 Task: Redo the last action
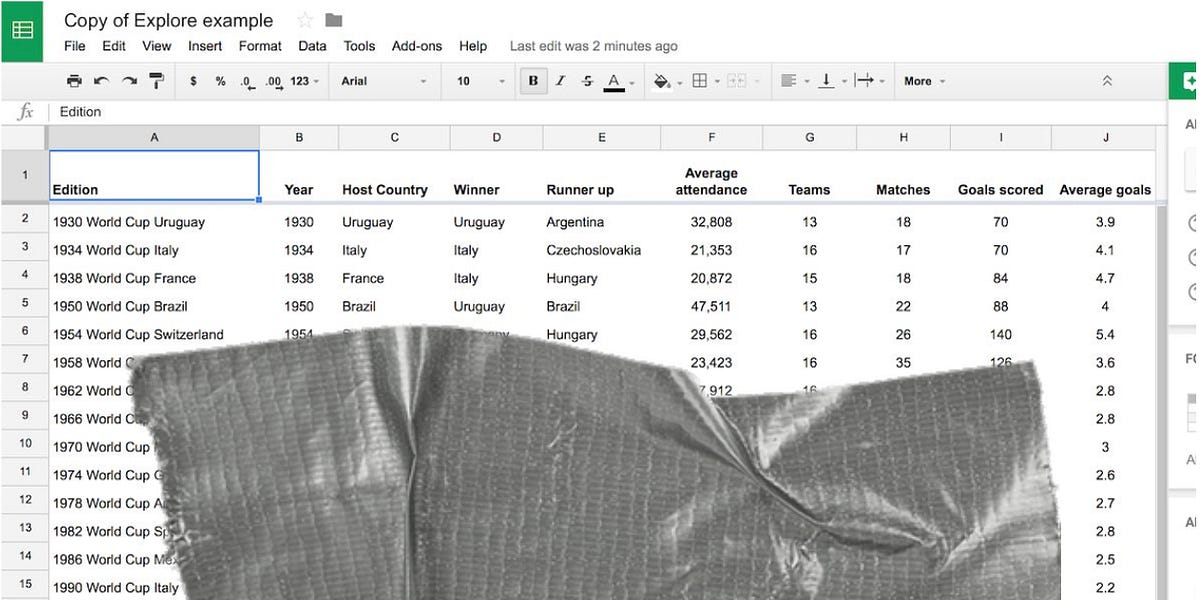[129, 81]
